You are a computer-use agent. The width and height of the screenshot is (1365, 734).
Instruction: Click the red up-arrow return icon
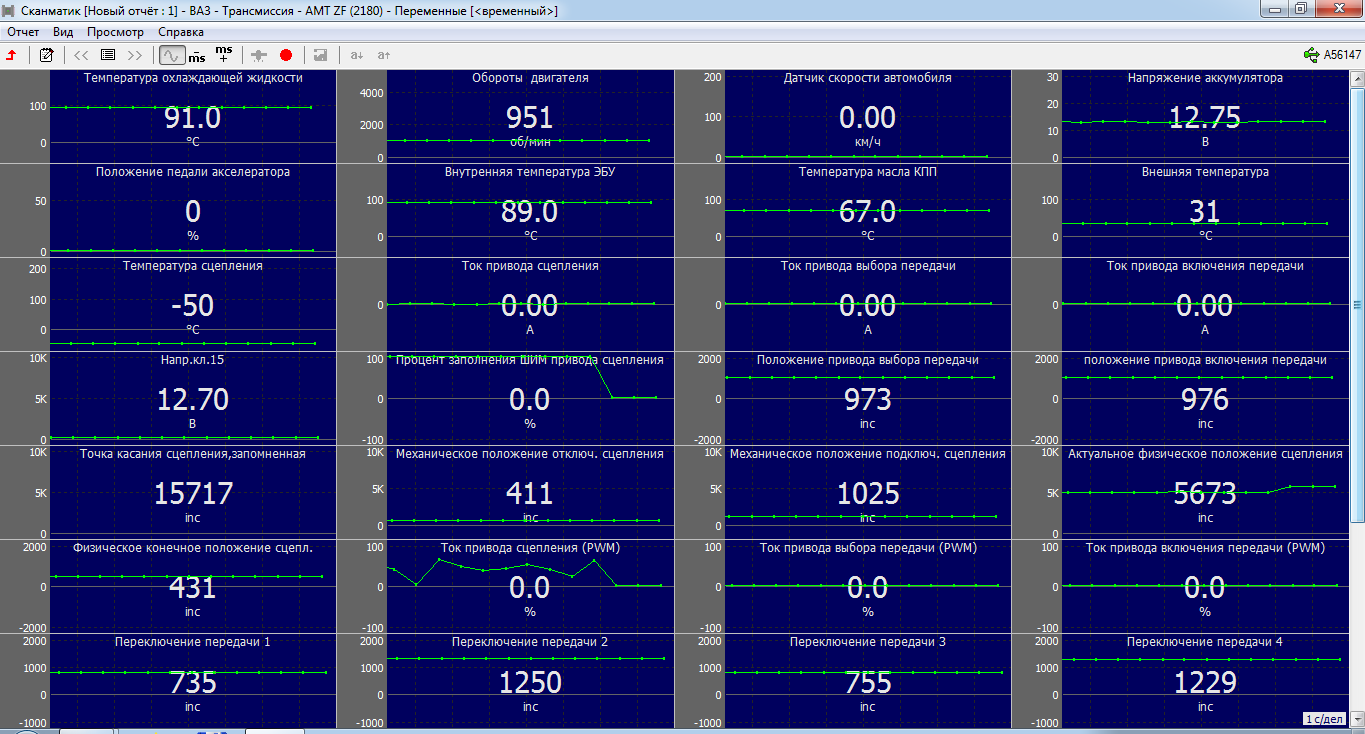(x=11, y=55)
